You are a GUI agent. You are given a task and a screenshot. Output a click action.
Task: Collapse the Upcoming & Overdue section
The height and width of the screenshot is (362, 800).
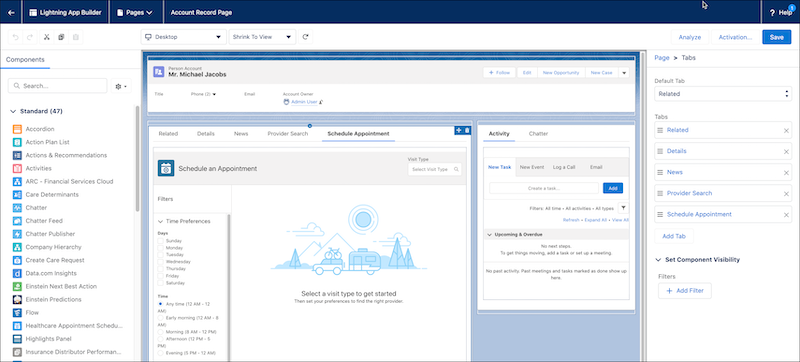[x=488, y=235]
